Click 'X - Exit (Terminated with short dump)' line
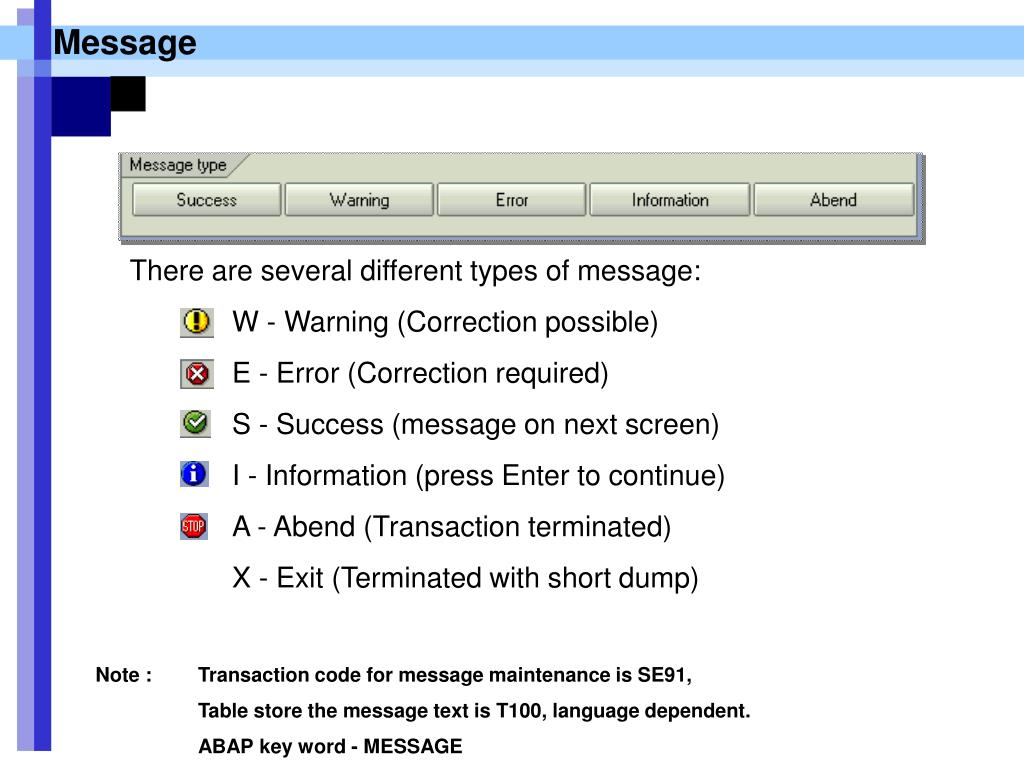Screen dimensions: 1024x768 (x=466, y=578)
